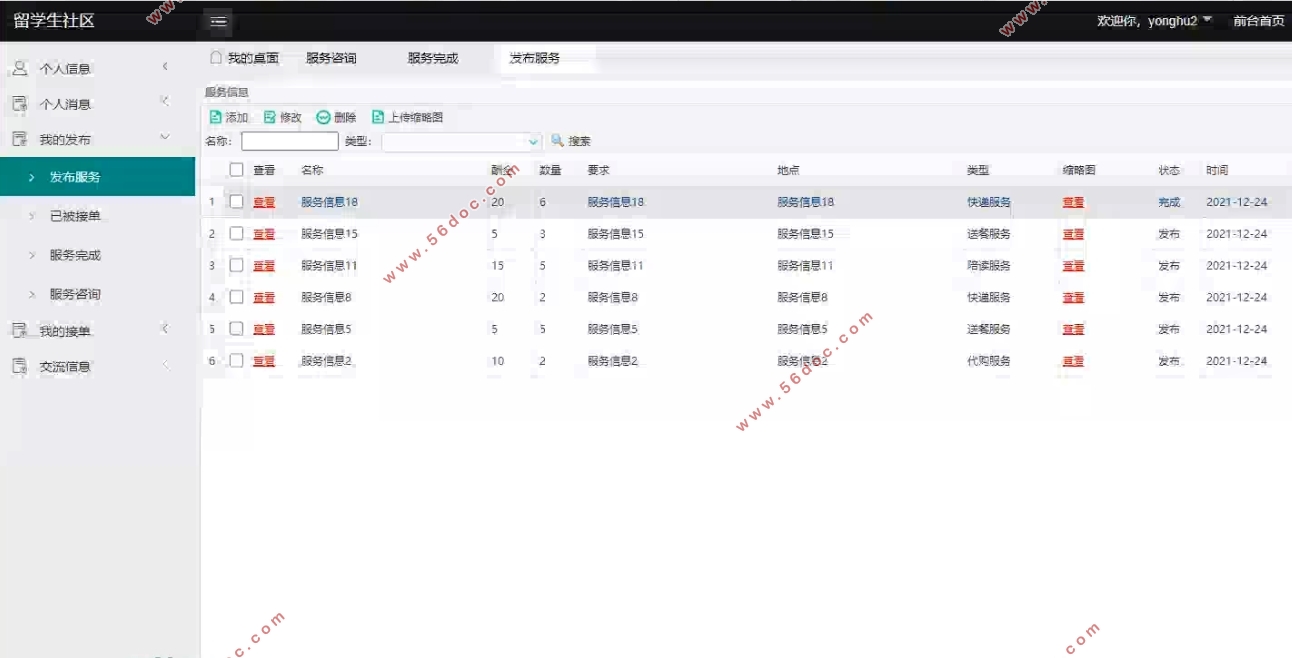The image size is (1292, 658).
Task: Click 服务信息11 name cell
Action: tap(329, 266)
